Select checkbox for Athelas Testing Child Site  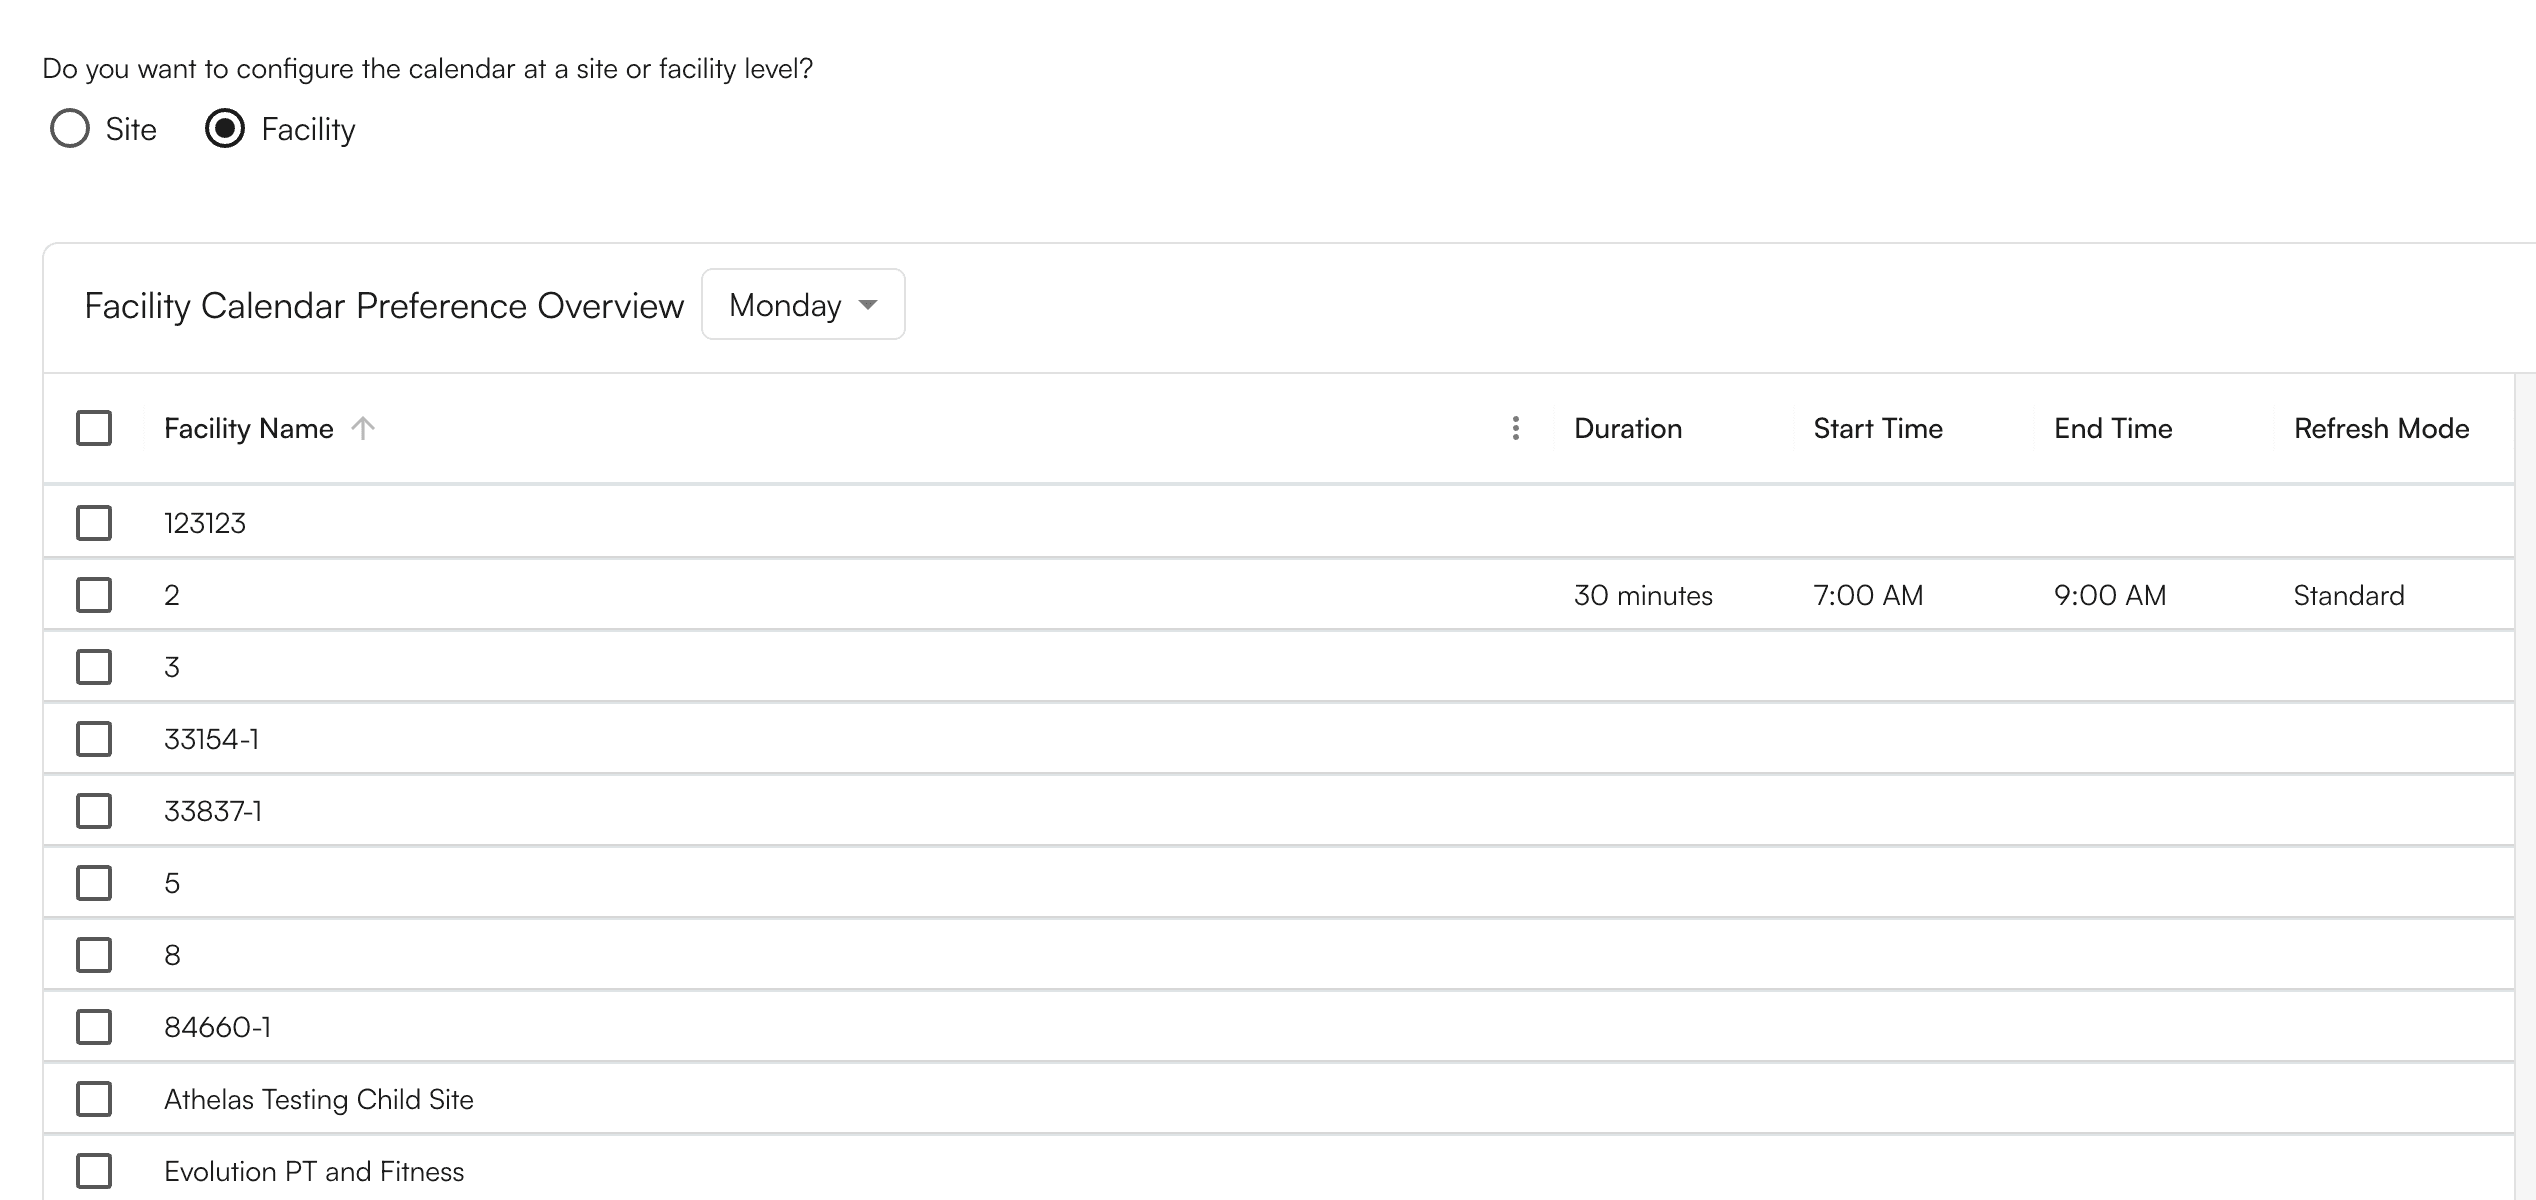[x=94, y=1099]
